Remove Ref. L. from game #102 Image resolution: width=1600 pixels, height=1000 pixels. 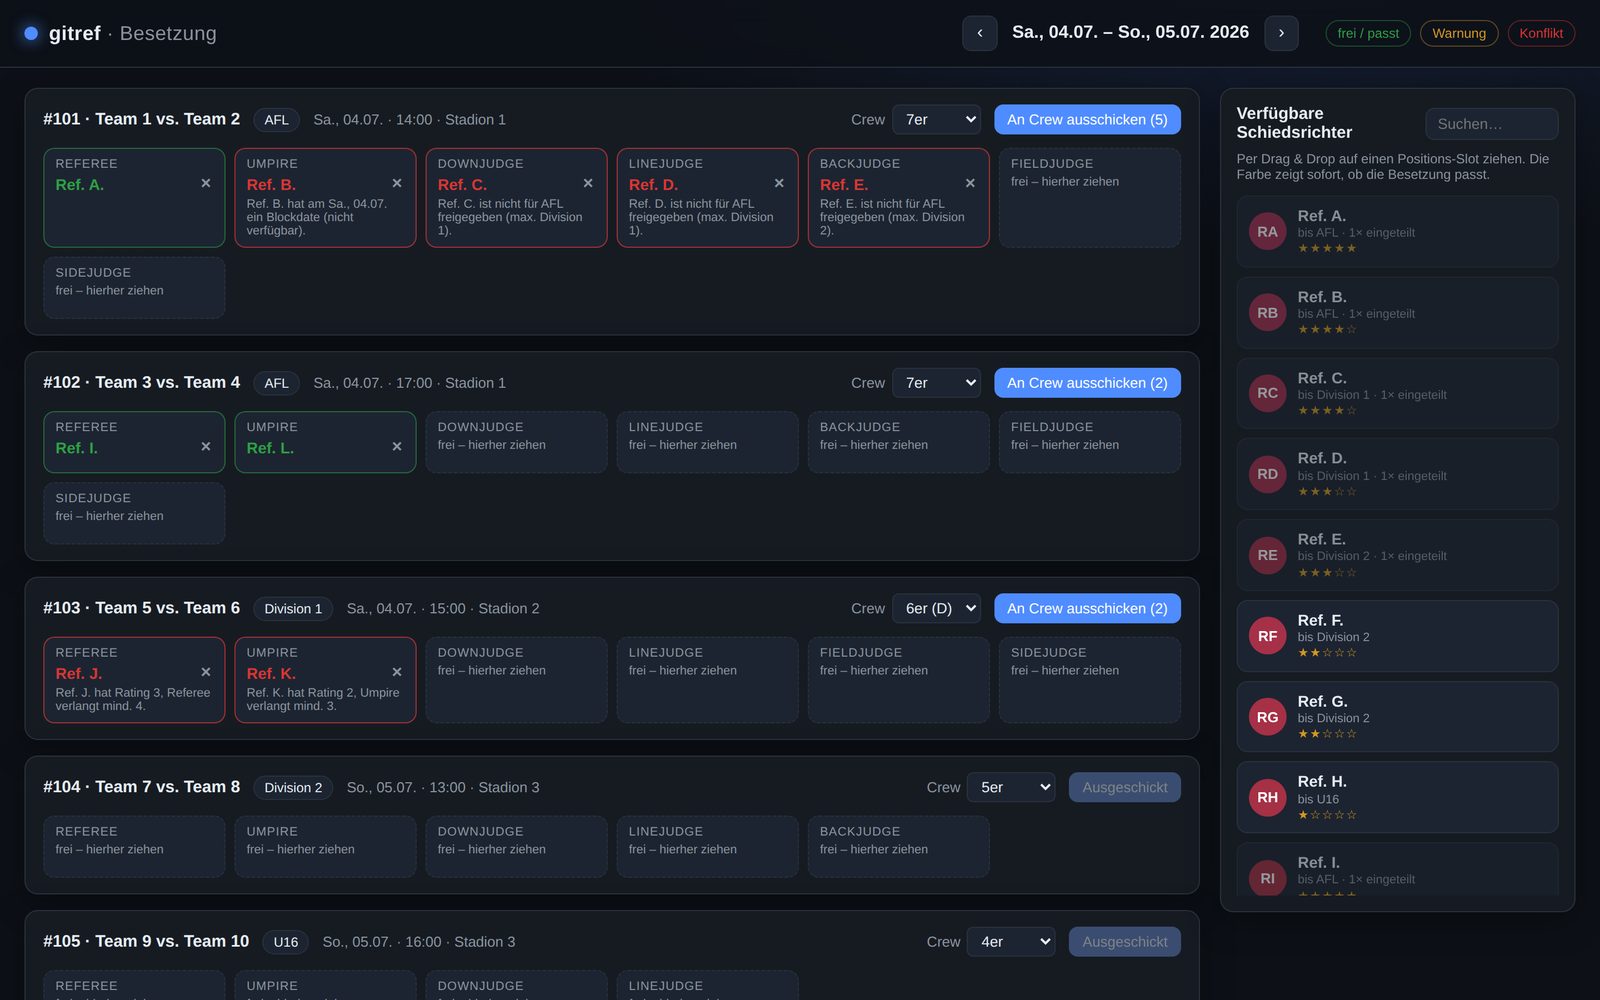[397, 447]
